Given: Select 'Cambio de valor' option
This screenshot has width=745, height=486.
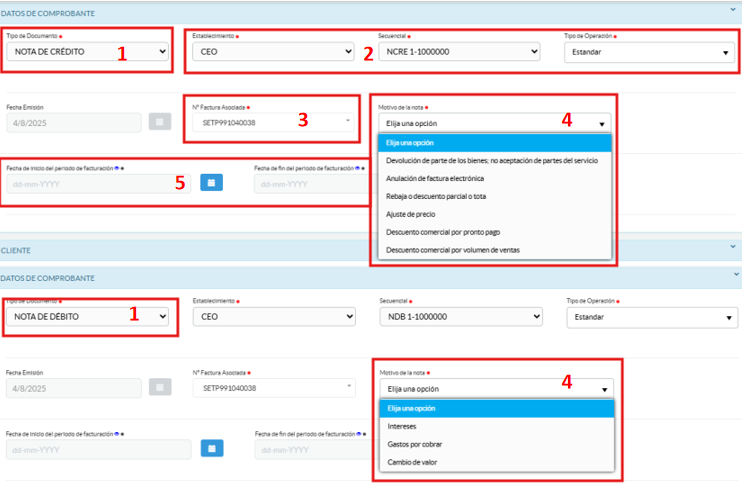Looking at the screenshot, I should pyautogui.click(x=410, y=462).
